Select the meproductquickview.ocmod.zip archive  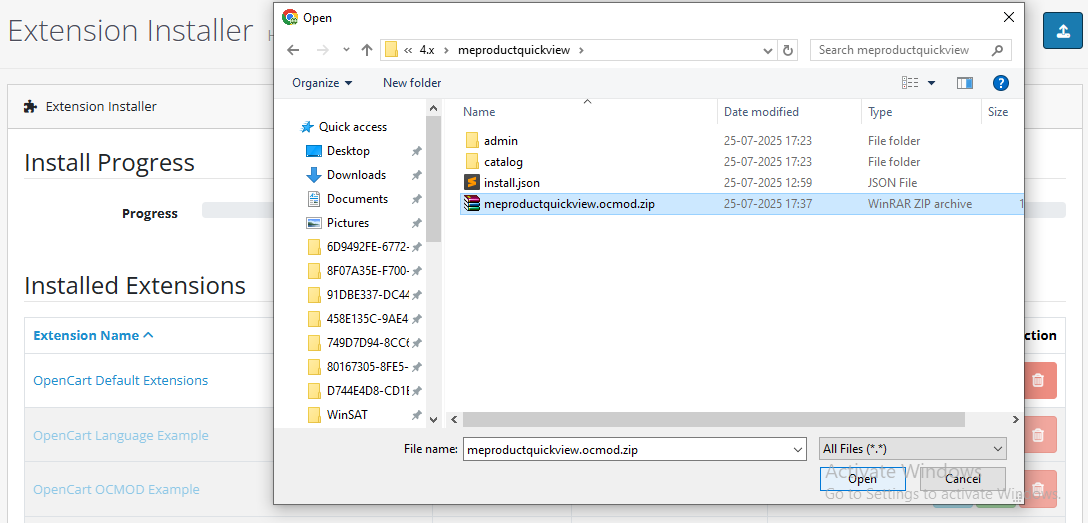[x=742, y=204]
